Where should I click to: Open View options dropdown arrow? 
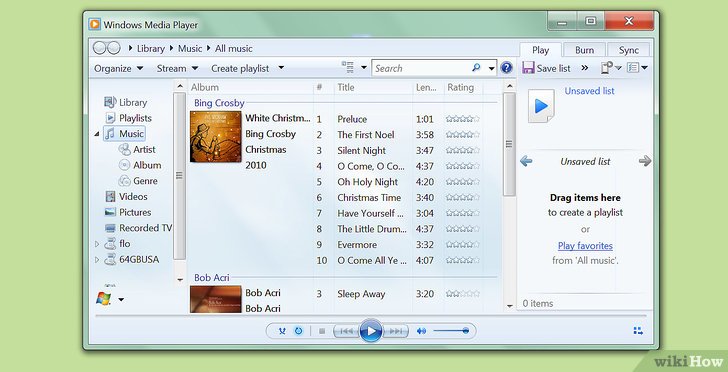(364, 68)
